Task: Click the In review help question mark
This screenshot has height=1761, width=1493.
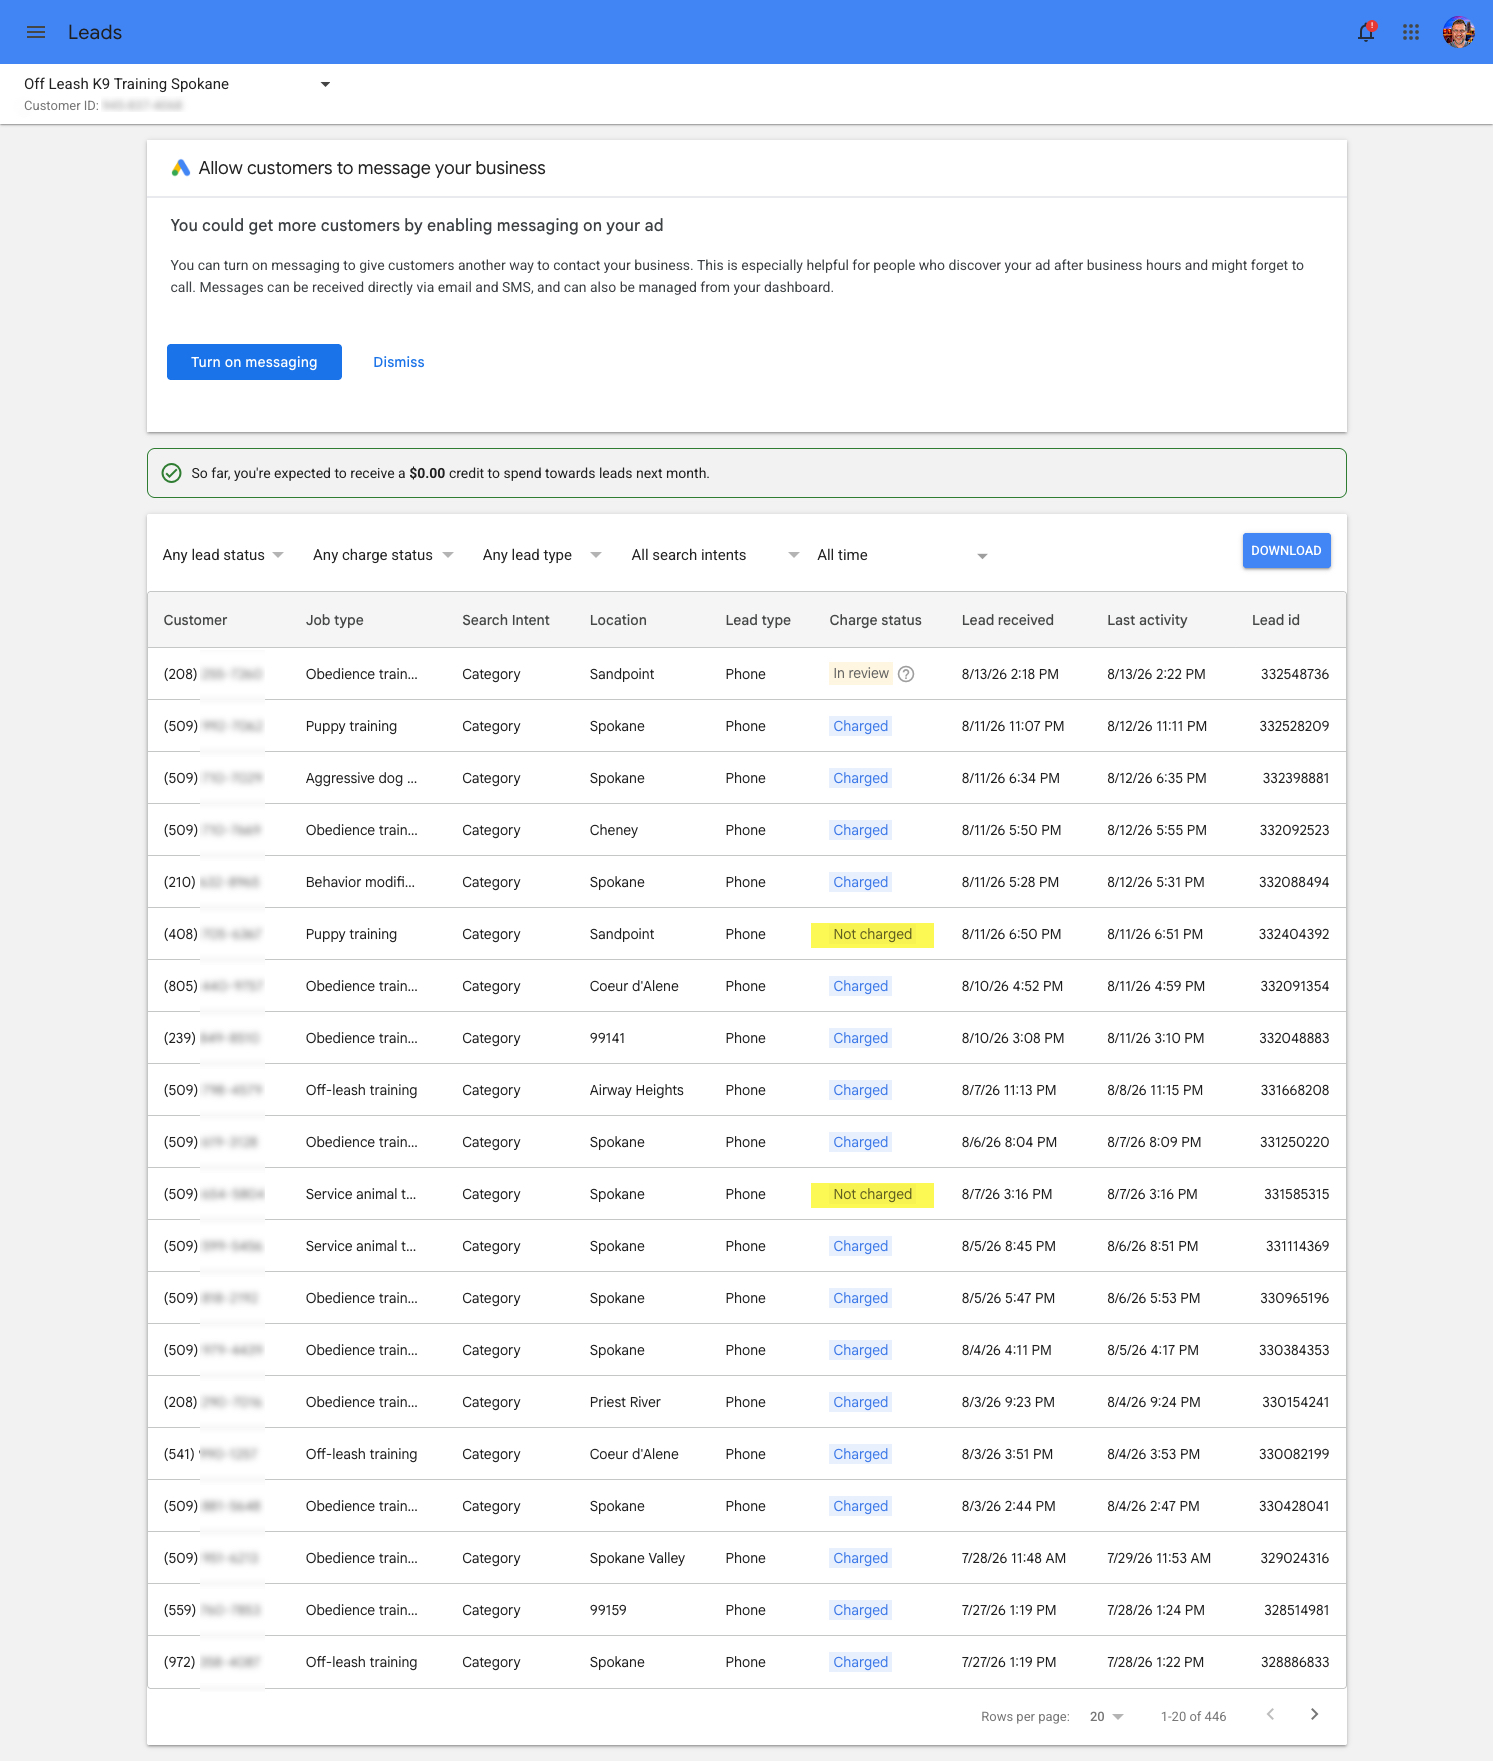Action: (906, 674)
